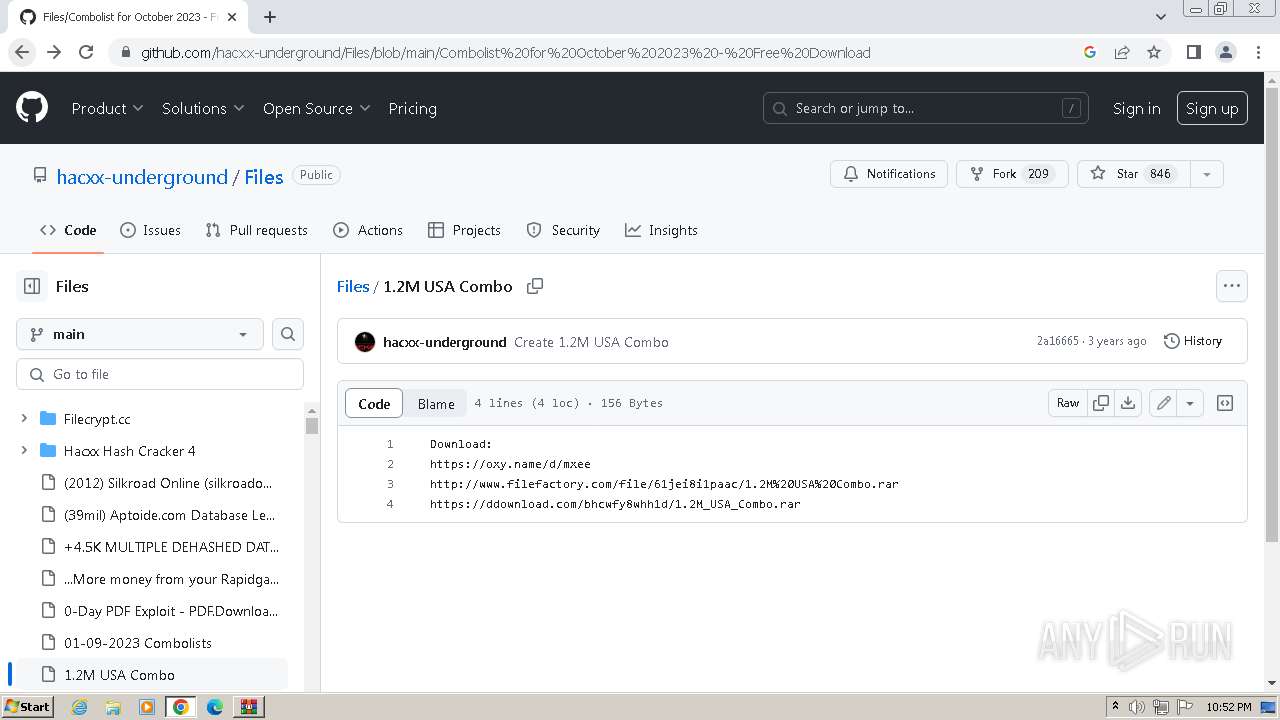Open the Actions tab
Screen dimensions: 1280x720
pyautogui.click(x=368, y=230)
